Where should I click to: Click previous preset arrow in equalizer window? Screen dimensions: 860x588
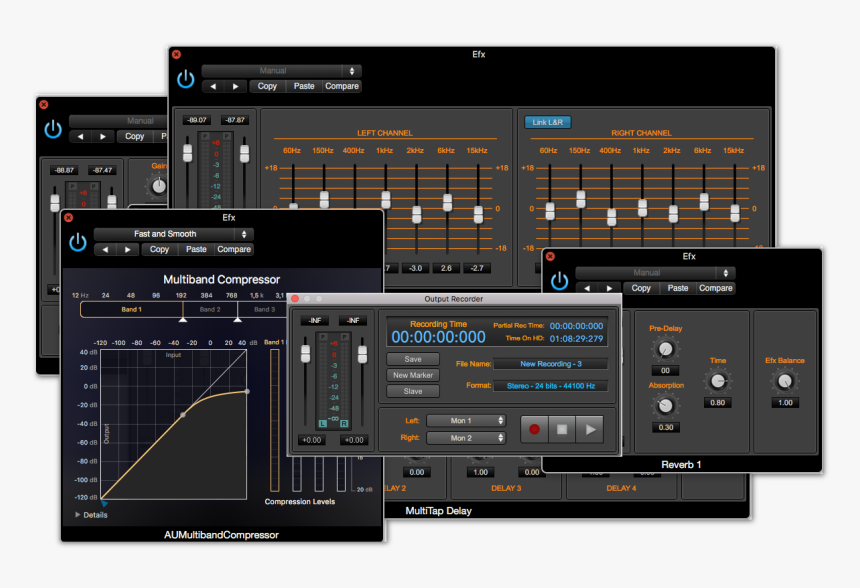[x=213, y=86]
